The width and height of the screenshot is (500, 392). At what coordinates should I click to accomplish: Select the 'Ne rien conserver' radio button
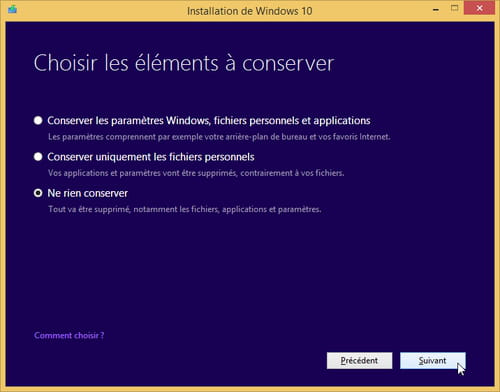[x=38, y=193]
